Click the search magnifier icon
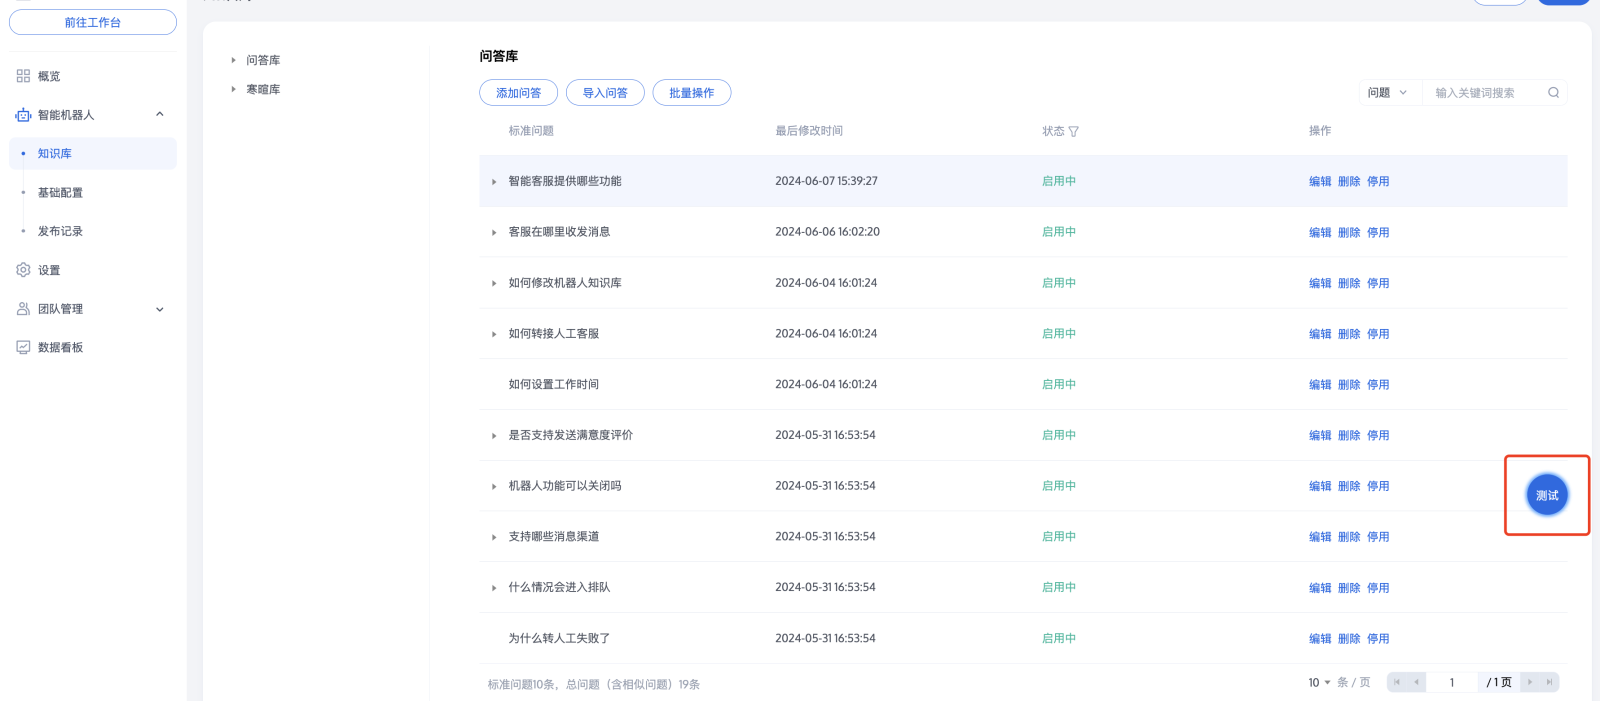This screenshot has width=1600, height=701. click(1553, 93)
